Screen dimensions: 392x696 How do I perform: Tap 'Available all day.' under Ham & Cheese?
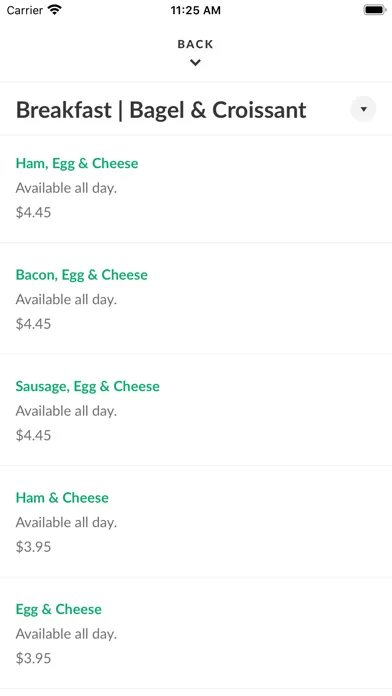(66, 522)
